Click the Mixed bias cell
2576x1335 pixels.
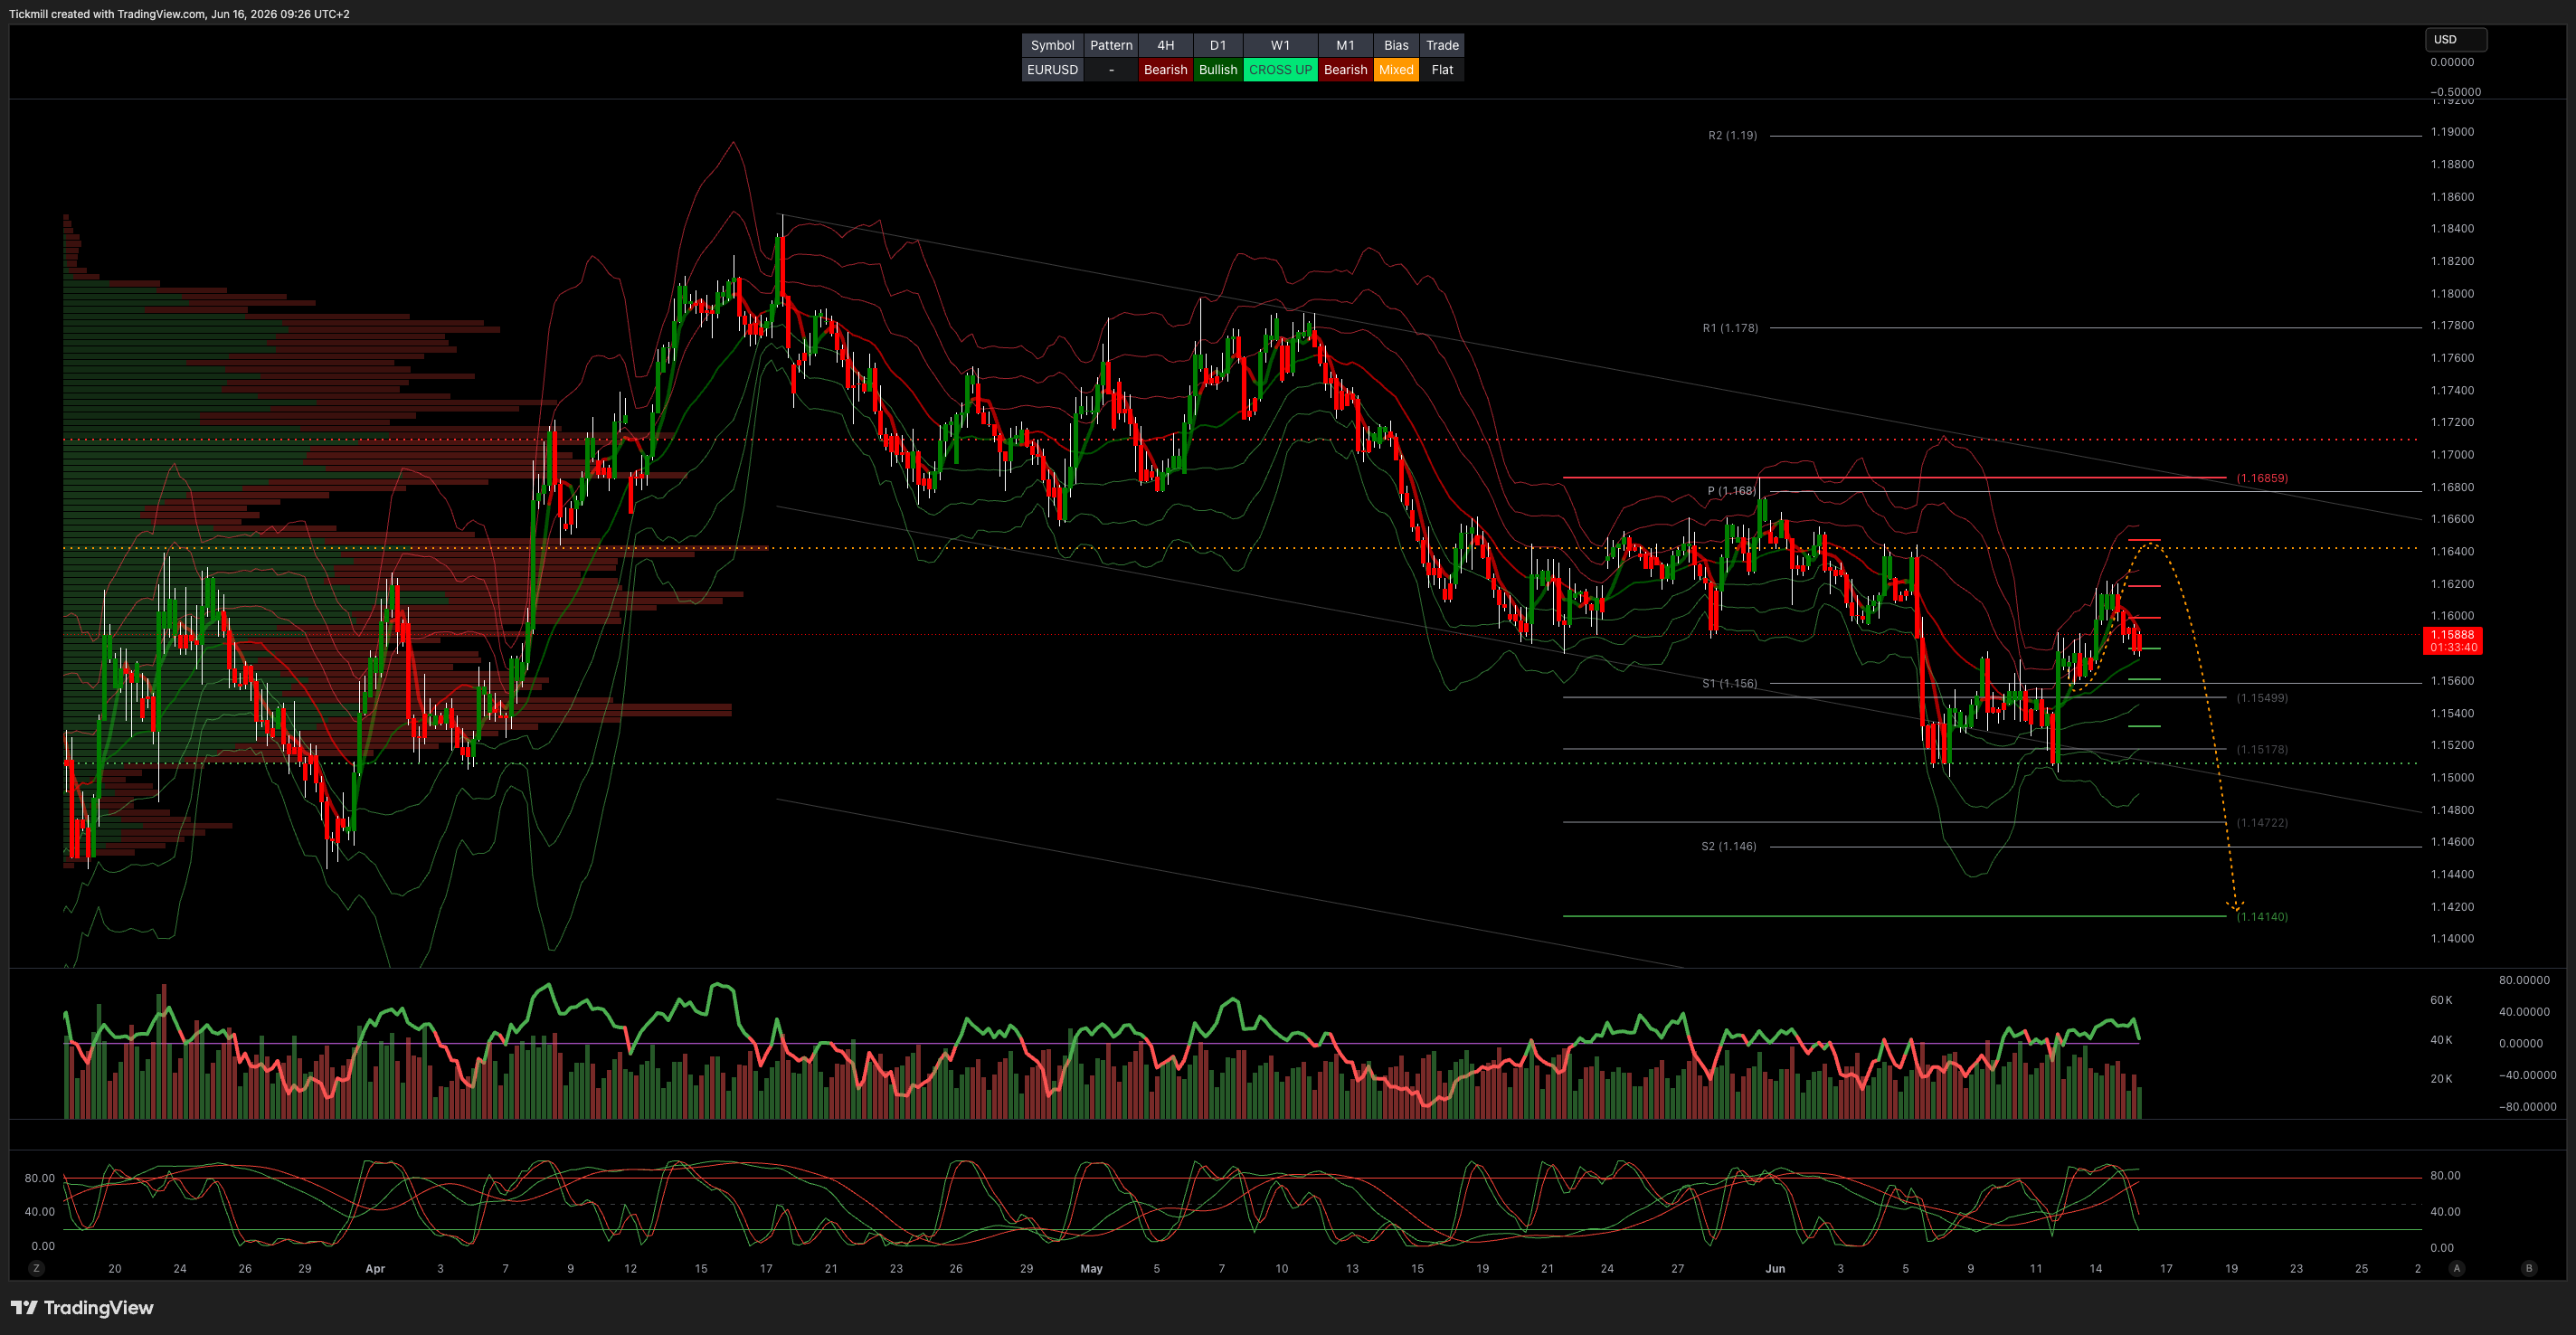[x=1396, y=70]
